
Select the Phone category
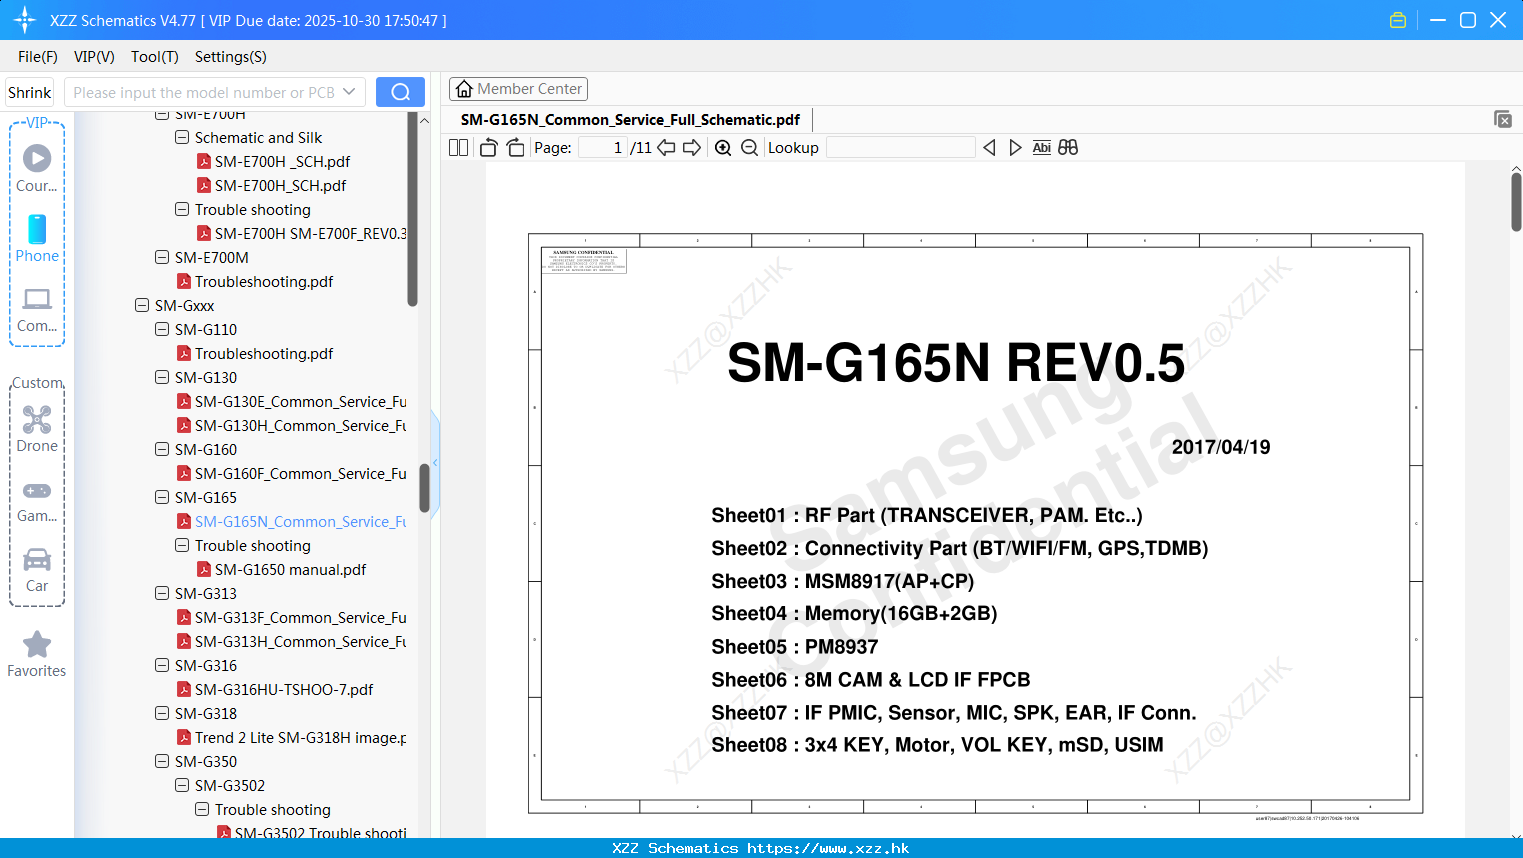[37, 239]
